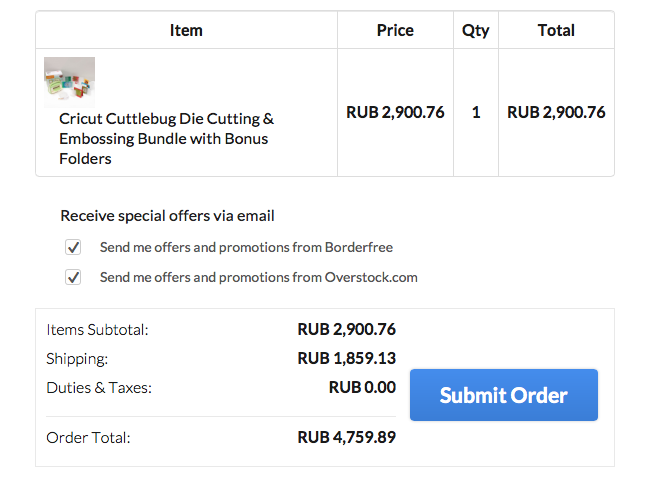Screen dimensions: 671x498
Task: Click the "Receive special offers via email" heading
Action: pyautogui.click(x=167, y=215)
